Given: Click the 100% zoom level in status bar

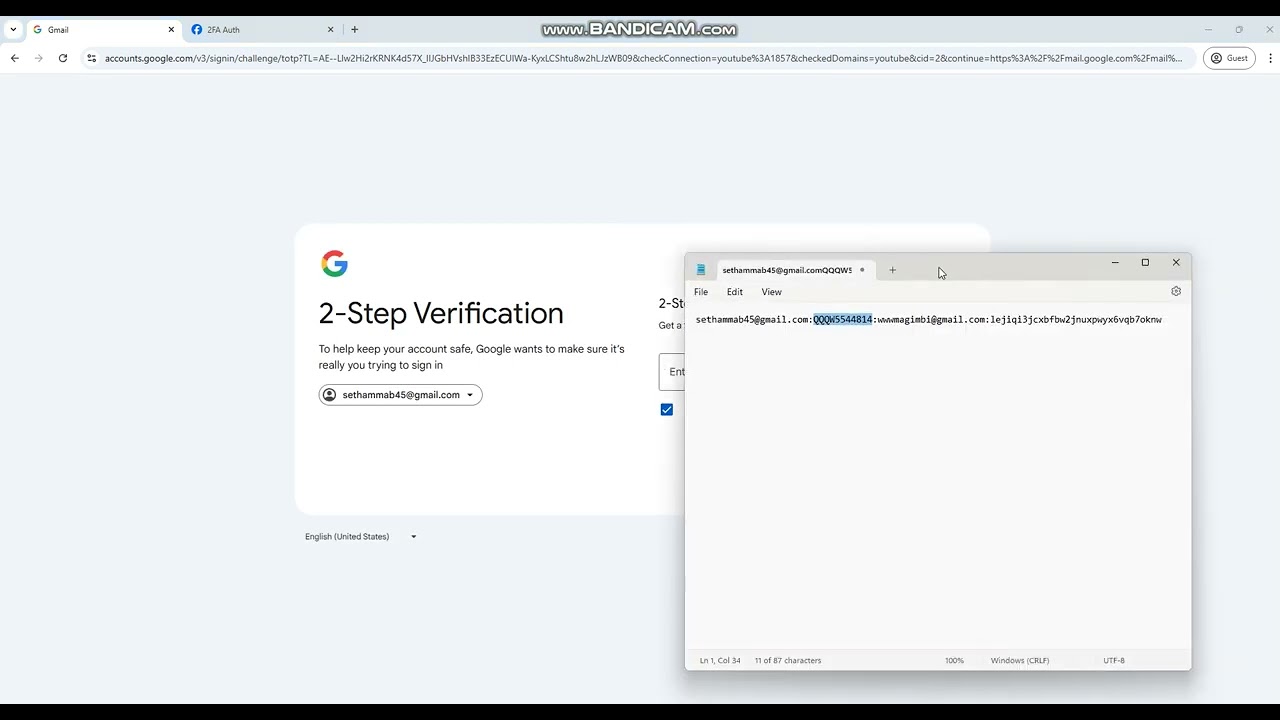Looking at the screenshot, I should tap(954, 661).
